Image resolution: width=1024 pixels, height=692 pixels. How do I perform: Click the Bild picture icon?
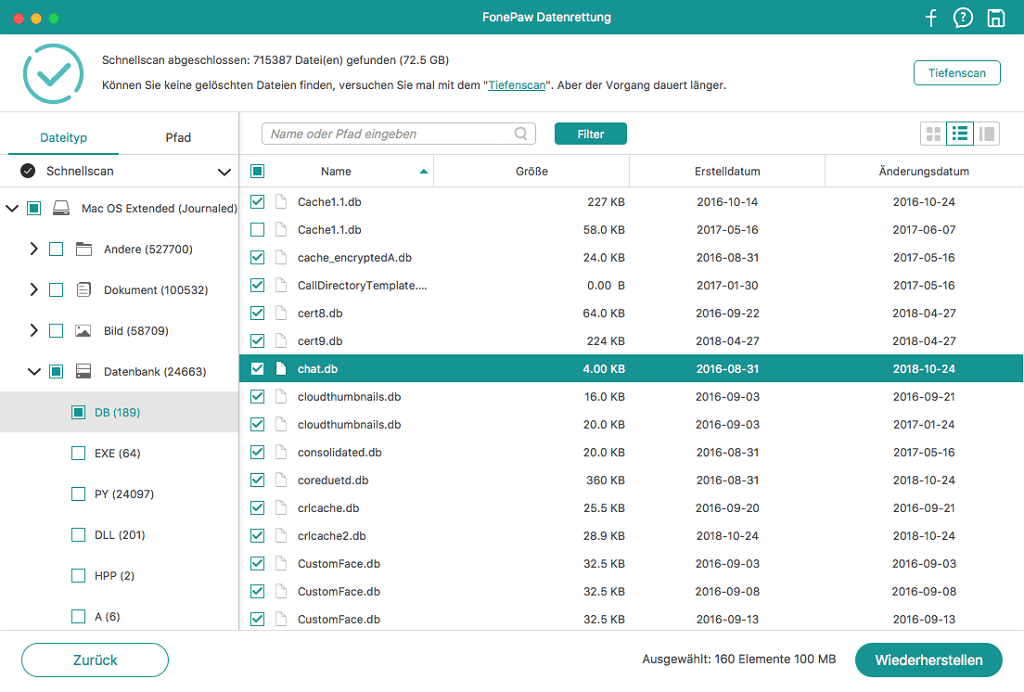pyautogui.click(x=83, y=331)
